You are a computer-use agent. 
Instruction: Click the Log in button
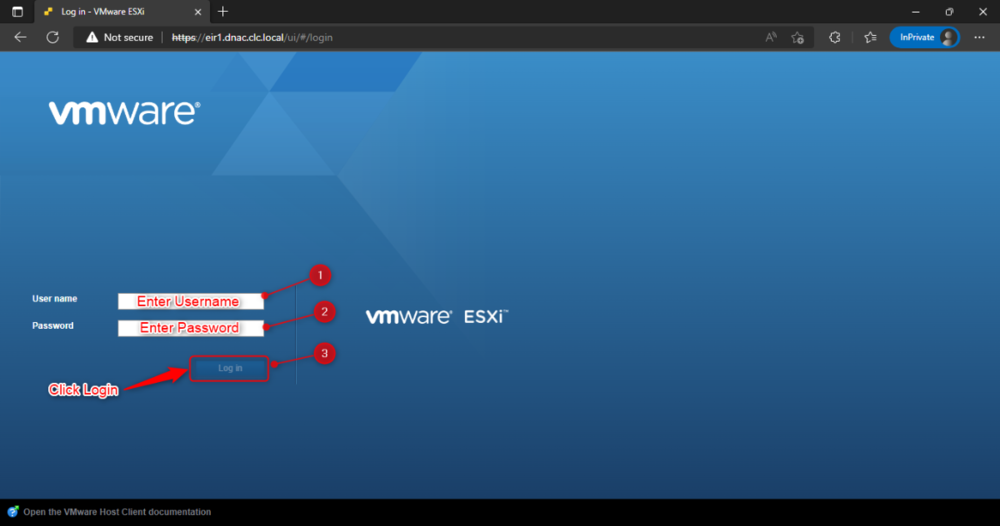coord(230,368)
